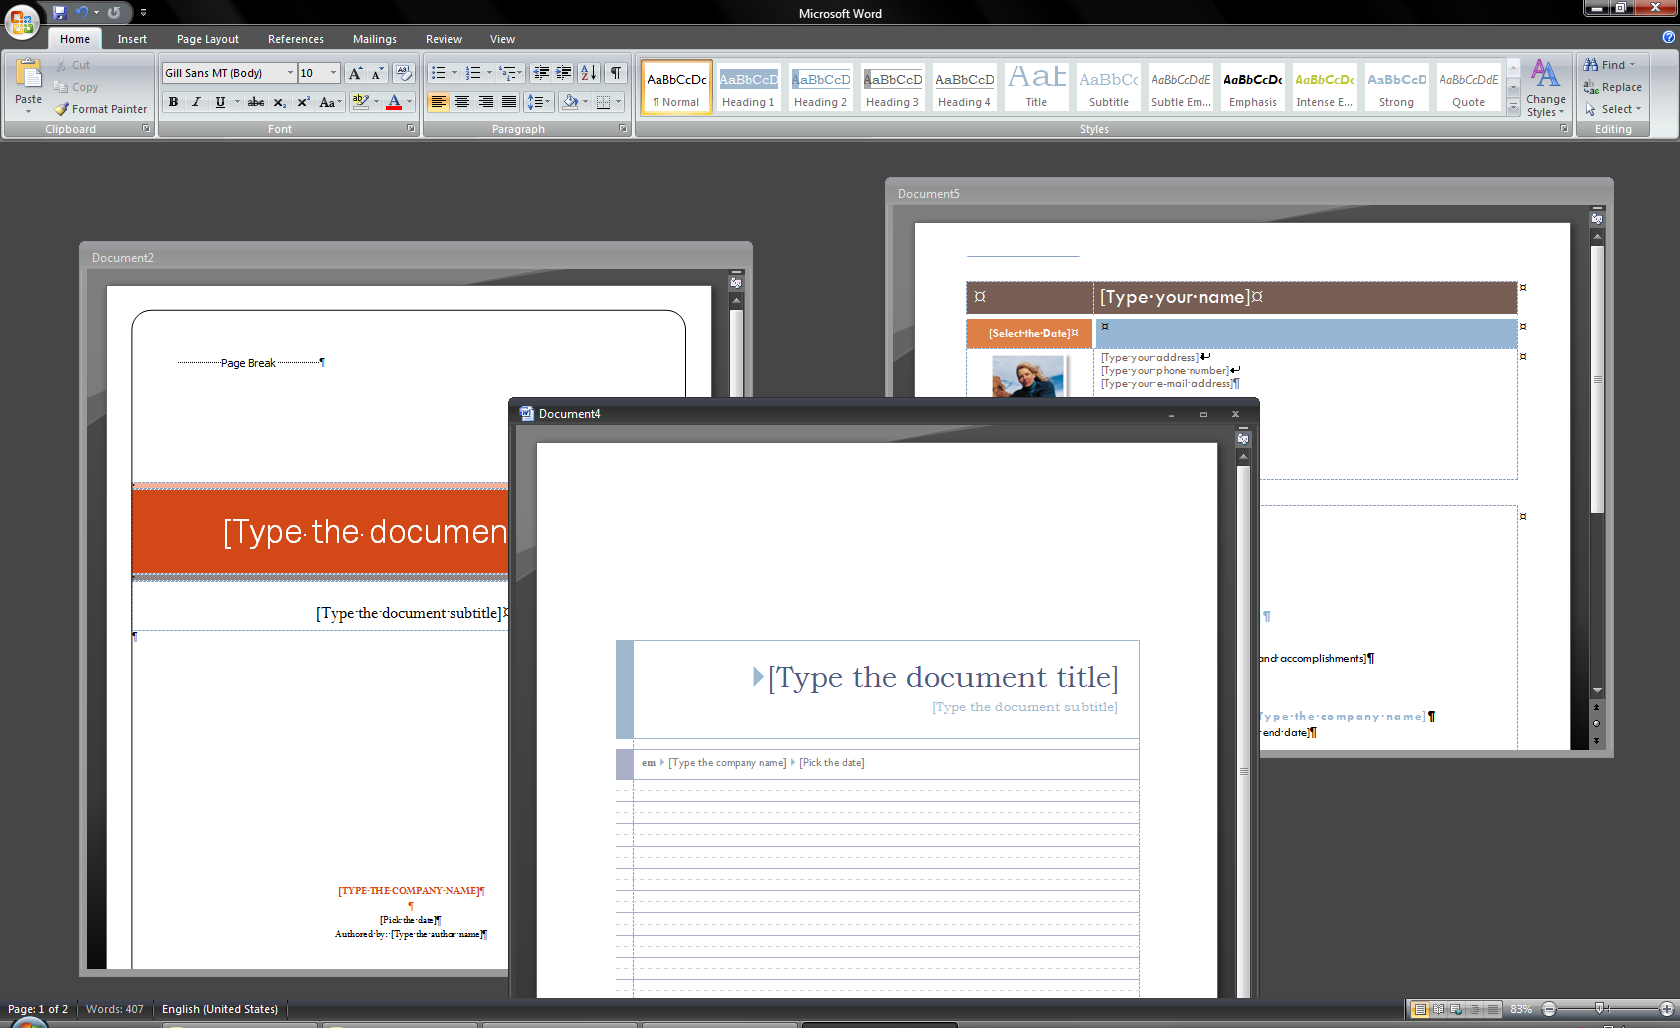Screen dimensions: 1680x1028
Task: Open the Change Case dropdown
Action: click(330, 102)
